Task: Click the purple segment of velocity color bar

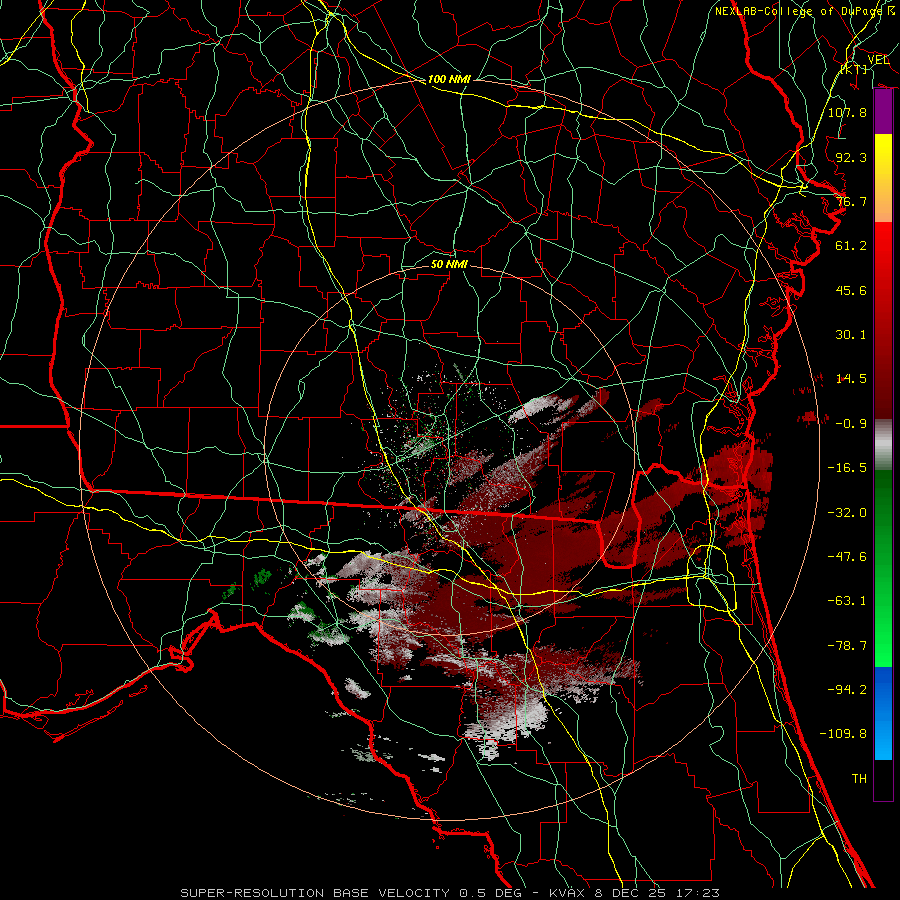Action: [x=883, y=112]
